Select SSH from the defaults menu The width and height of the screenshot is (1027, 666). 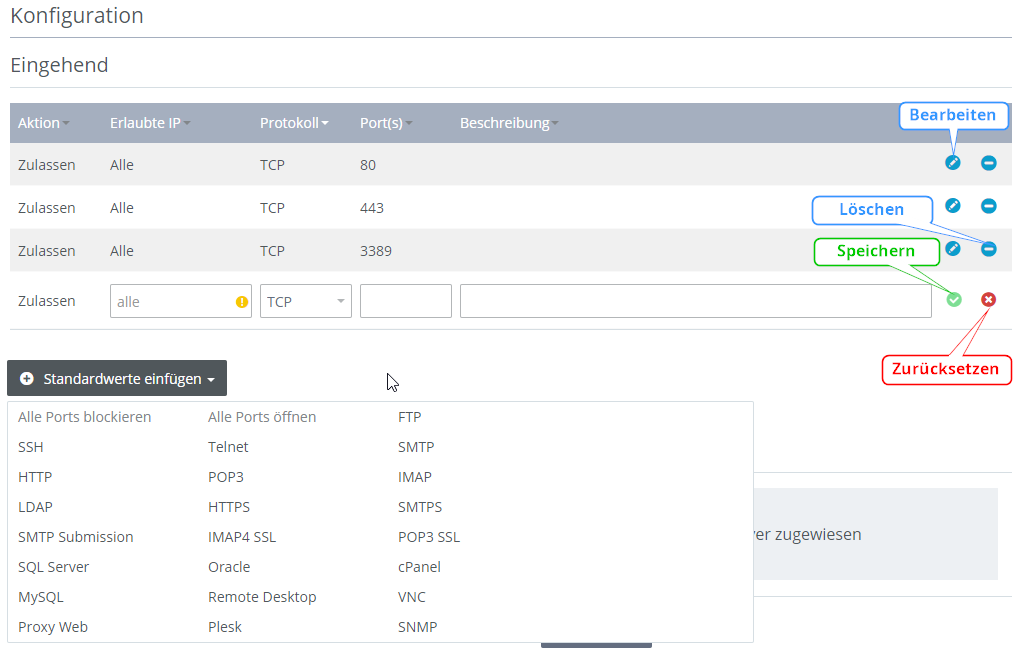coord(31,447)
